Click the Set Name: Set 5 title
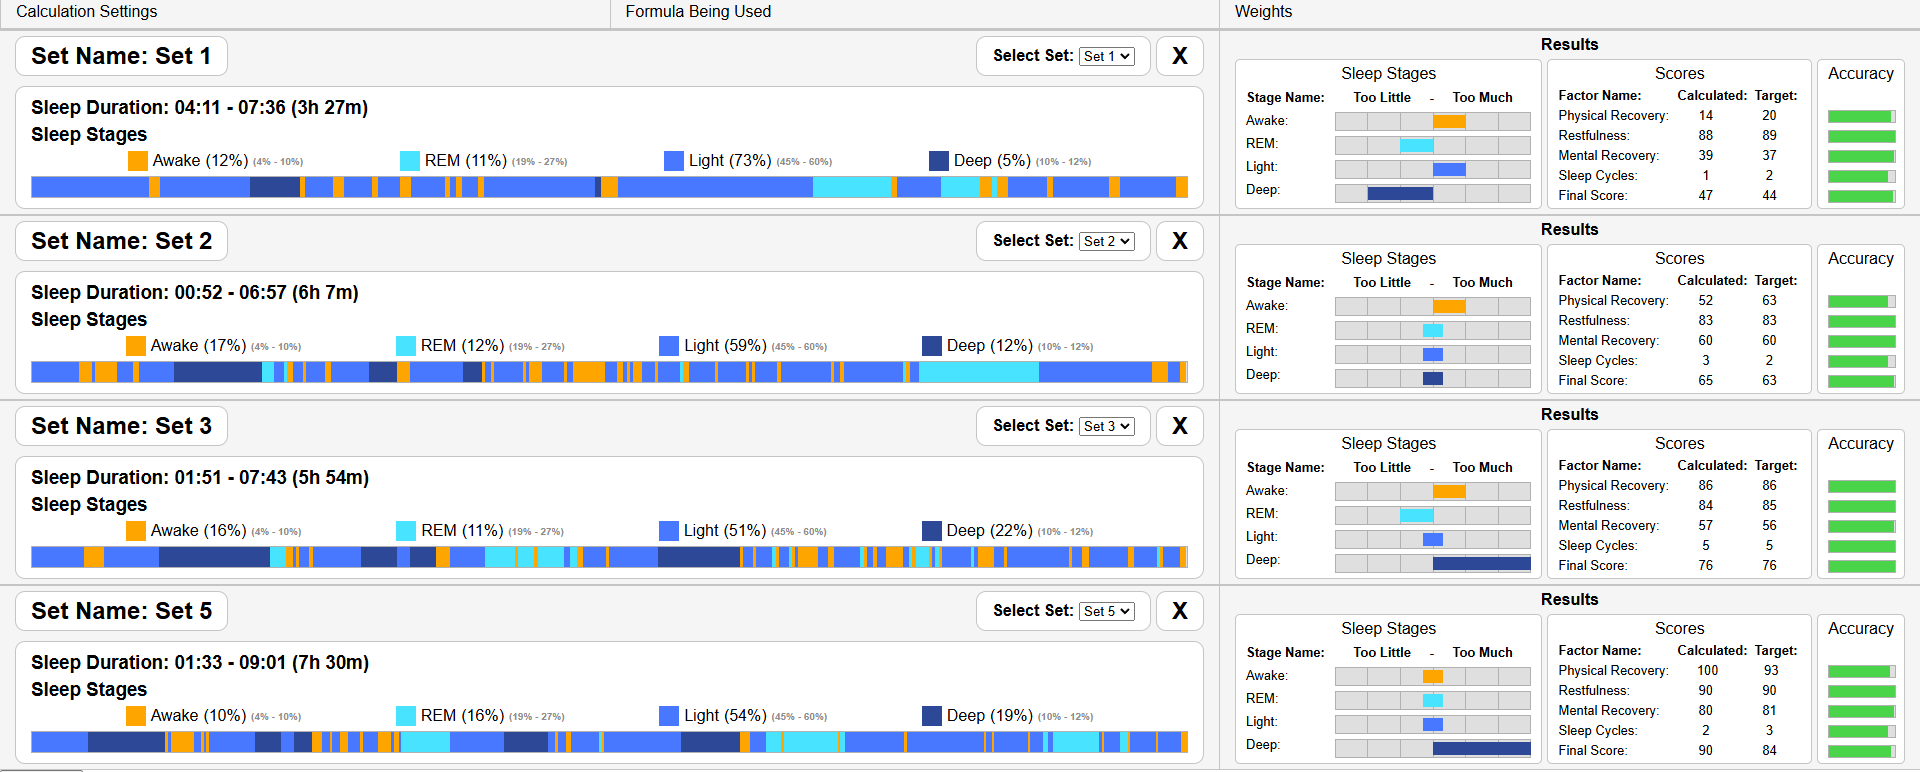 (121, 611)
